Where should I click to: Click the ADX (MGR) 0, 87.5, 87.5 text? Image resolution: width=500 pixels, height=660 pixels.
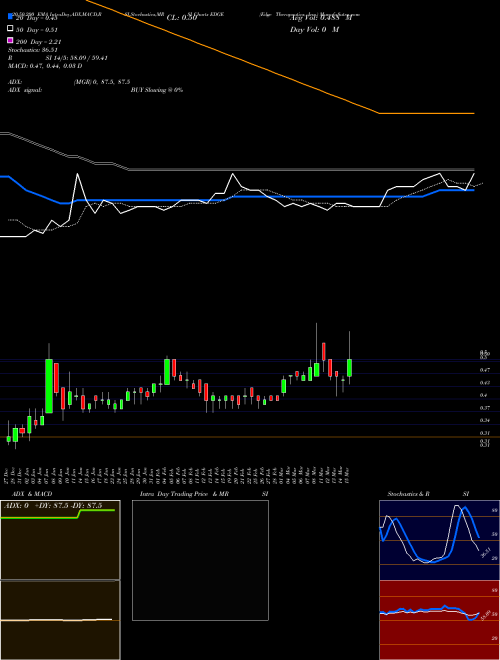click(69, 82)
